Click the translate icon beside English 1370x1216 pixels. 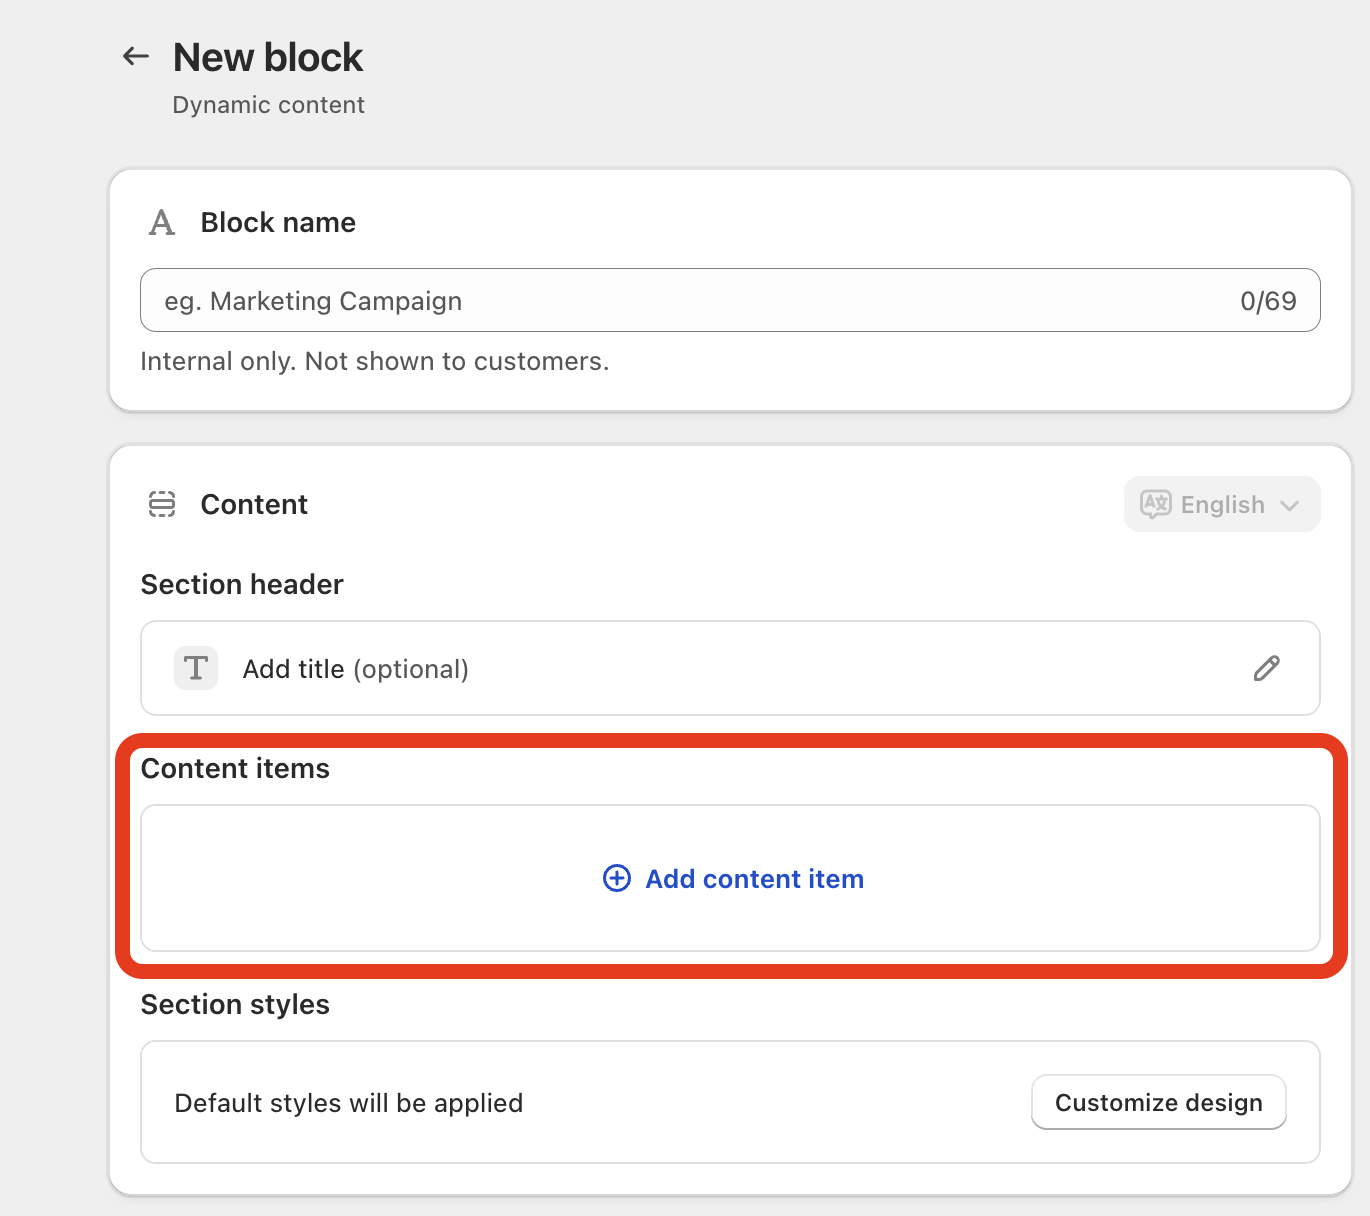1156,504
